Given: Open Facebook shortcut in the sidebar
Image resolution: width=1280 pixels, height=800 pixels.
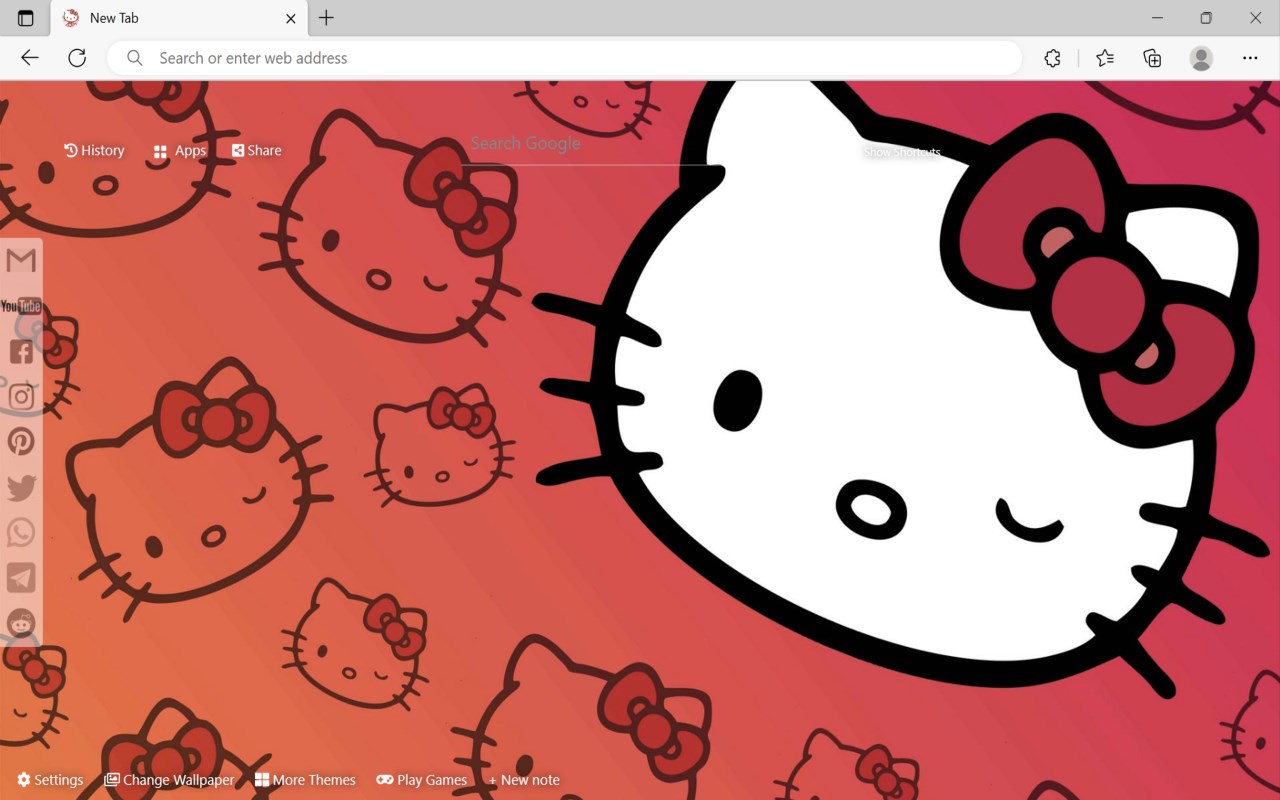Looking at the screenshot, I should pyautogui.click(x=21, y=351).
